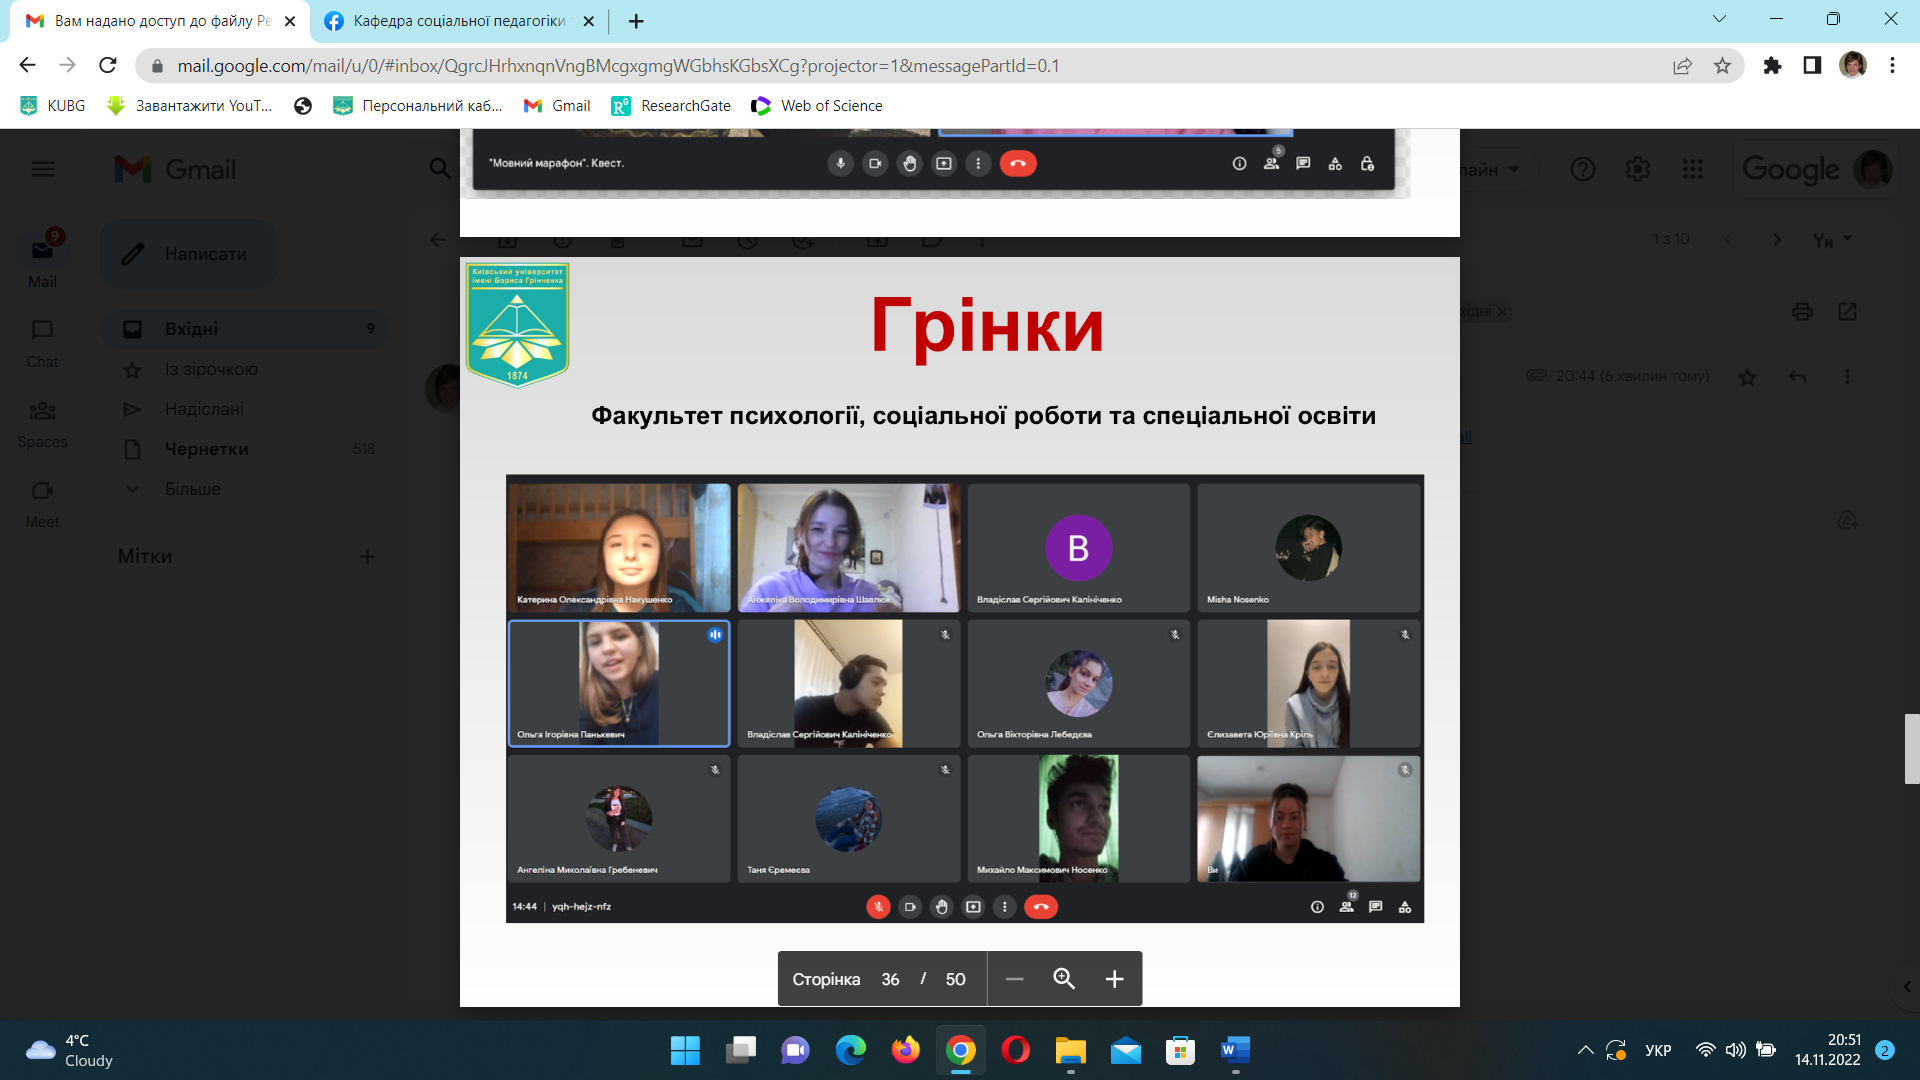Open the Gmail main menu hamburger
The width and height of the screenshot is (1920, 1080).
43,169
